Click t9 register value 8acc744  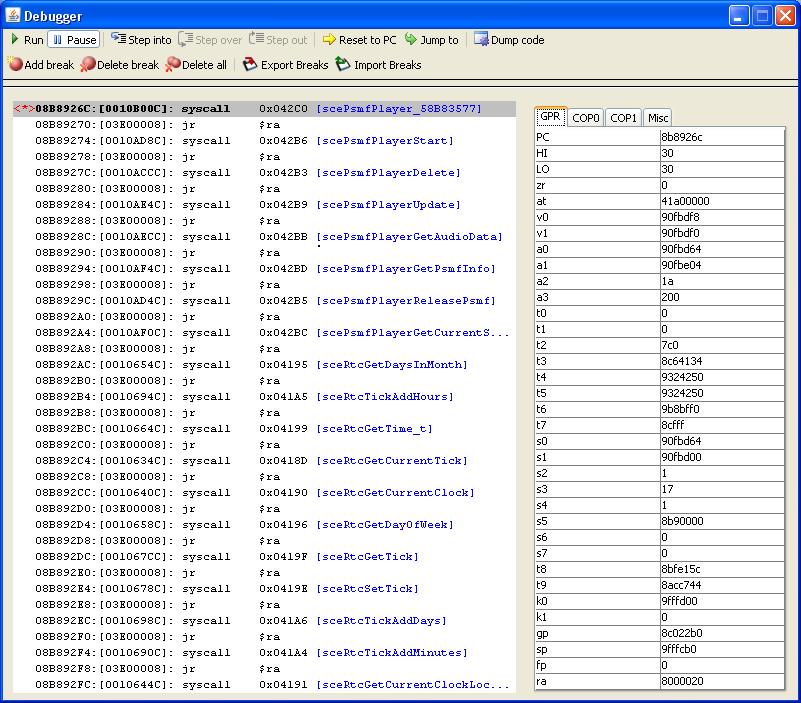[x=722, y=585]
